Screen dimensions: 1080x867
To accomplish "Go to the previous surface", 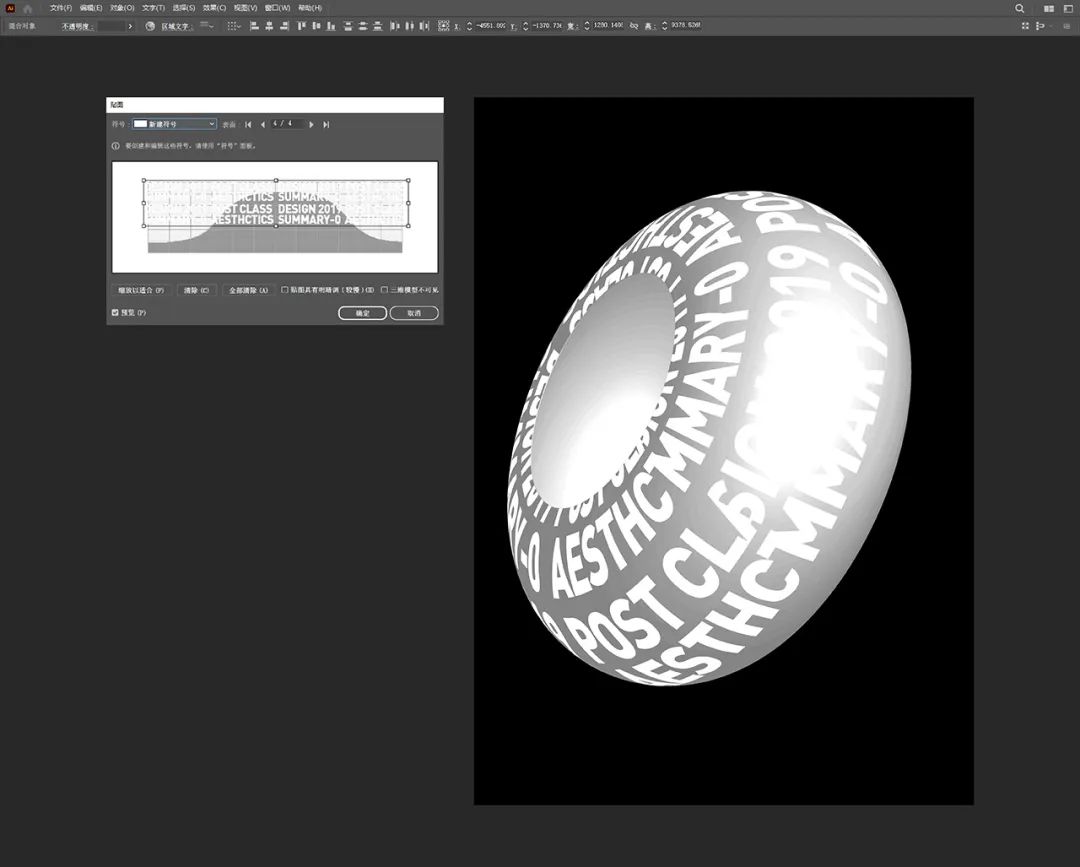I will pyautogui.click(x=263, y=124).
